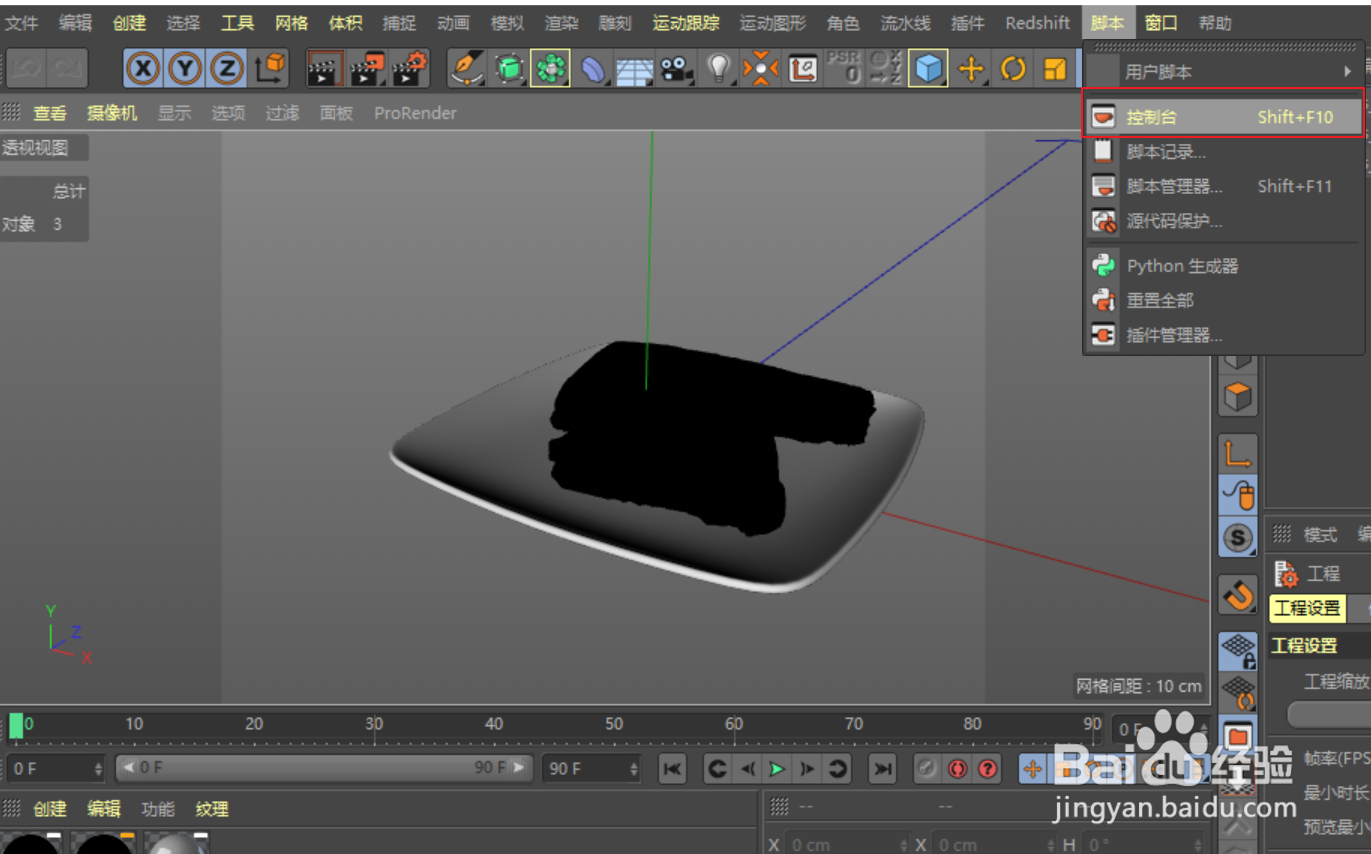Image resolution: width=1371 pixels, height=854 pixels.
Task: Click the camera object icon in toolbar
Action: pos(677,68)
